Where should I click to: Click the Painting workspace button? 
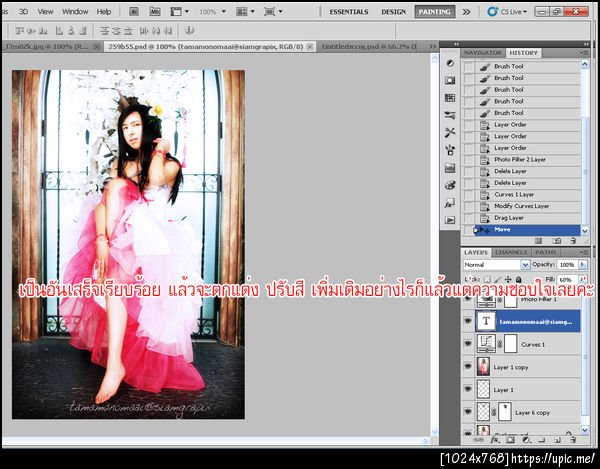coord(435,12)
